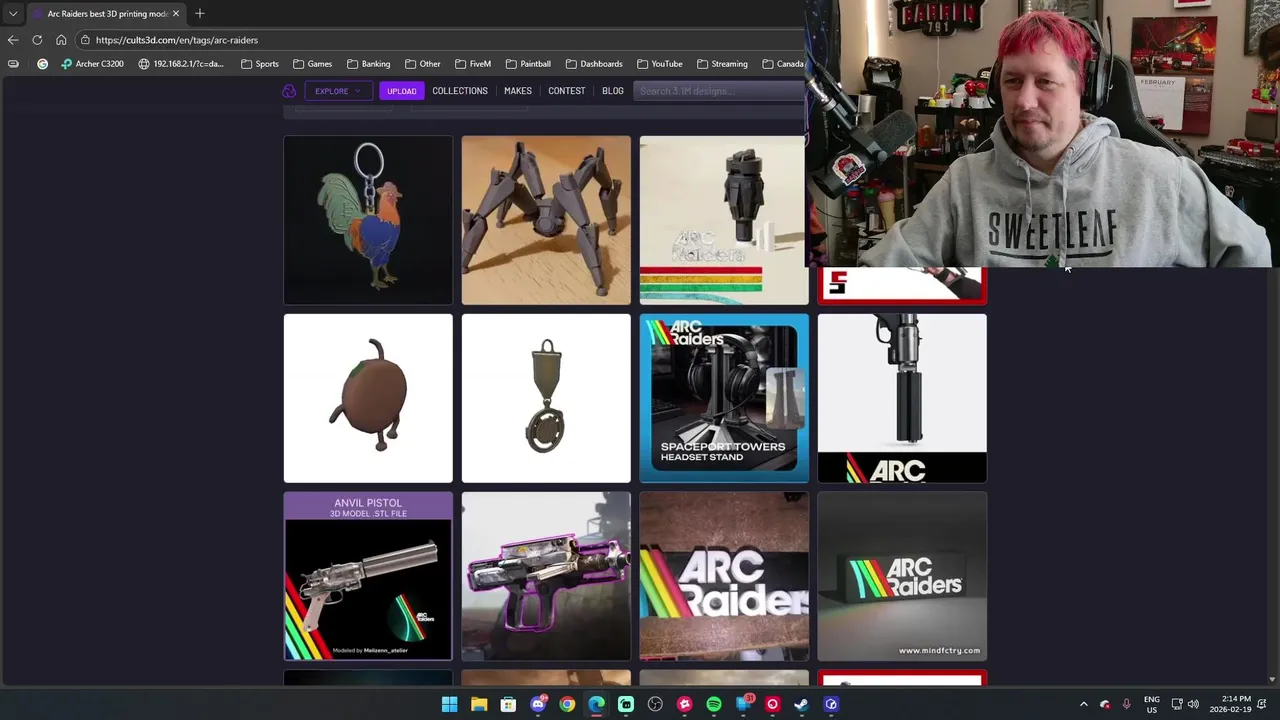This screenshot has height=720, width=1280.
Task: Open the Google bookmark icon
Action: pos(42,64)
